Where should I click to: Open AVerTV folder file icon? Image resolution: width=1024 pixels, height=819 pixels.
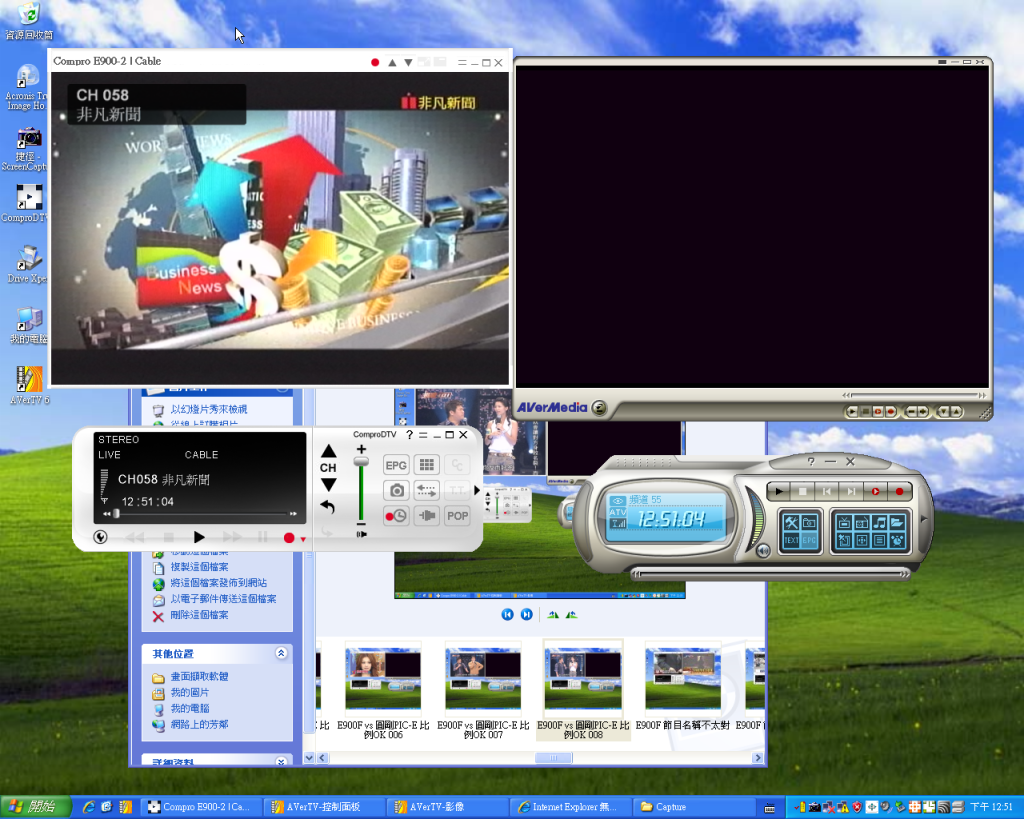(897, 522)
